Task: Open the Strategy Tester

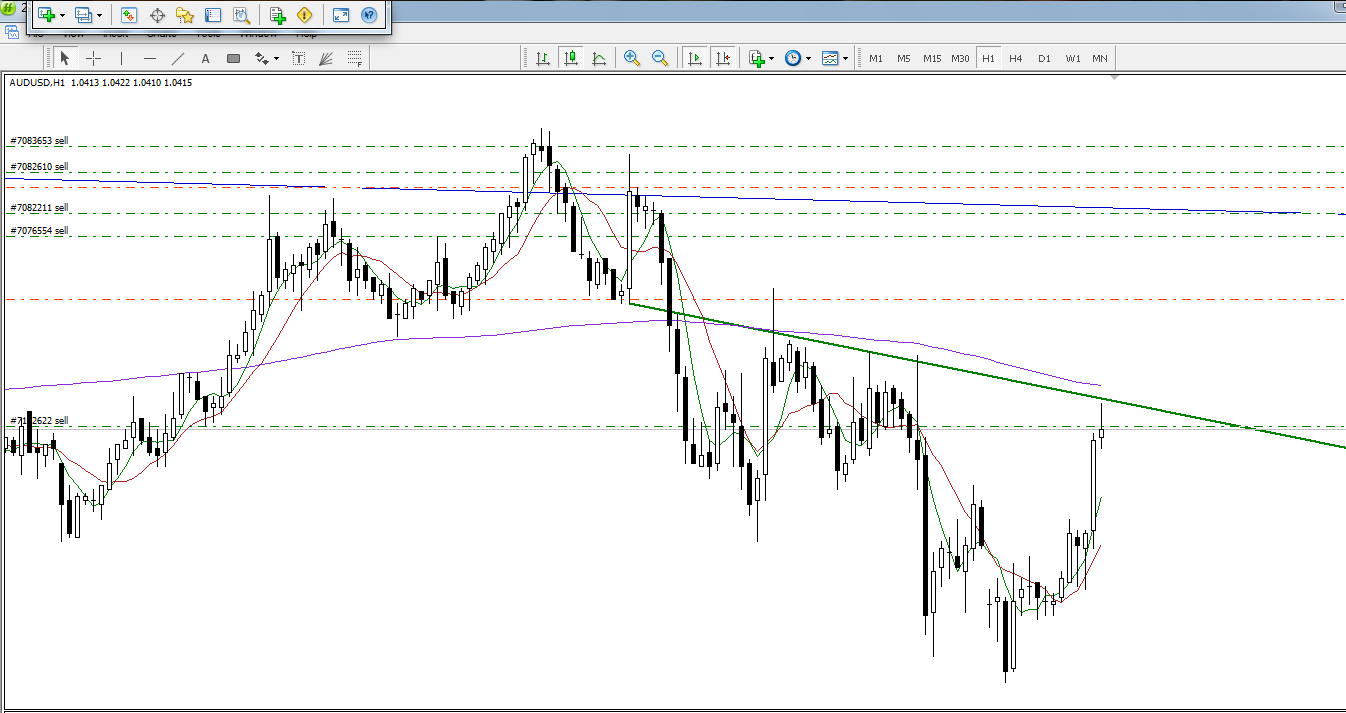Action: point(241,15)
